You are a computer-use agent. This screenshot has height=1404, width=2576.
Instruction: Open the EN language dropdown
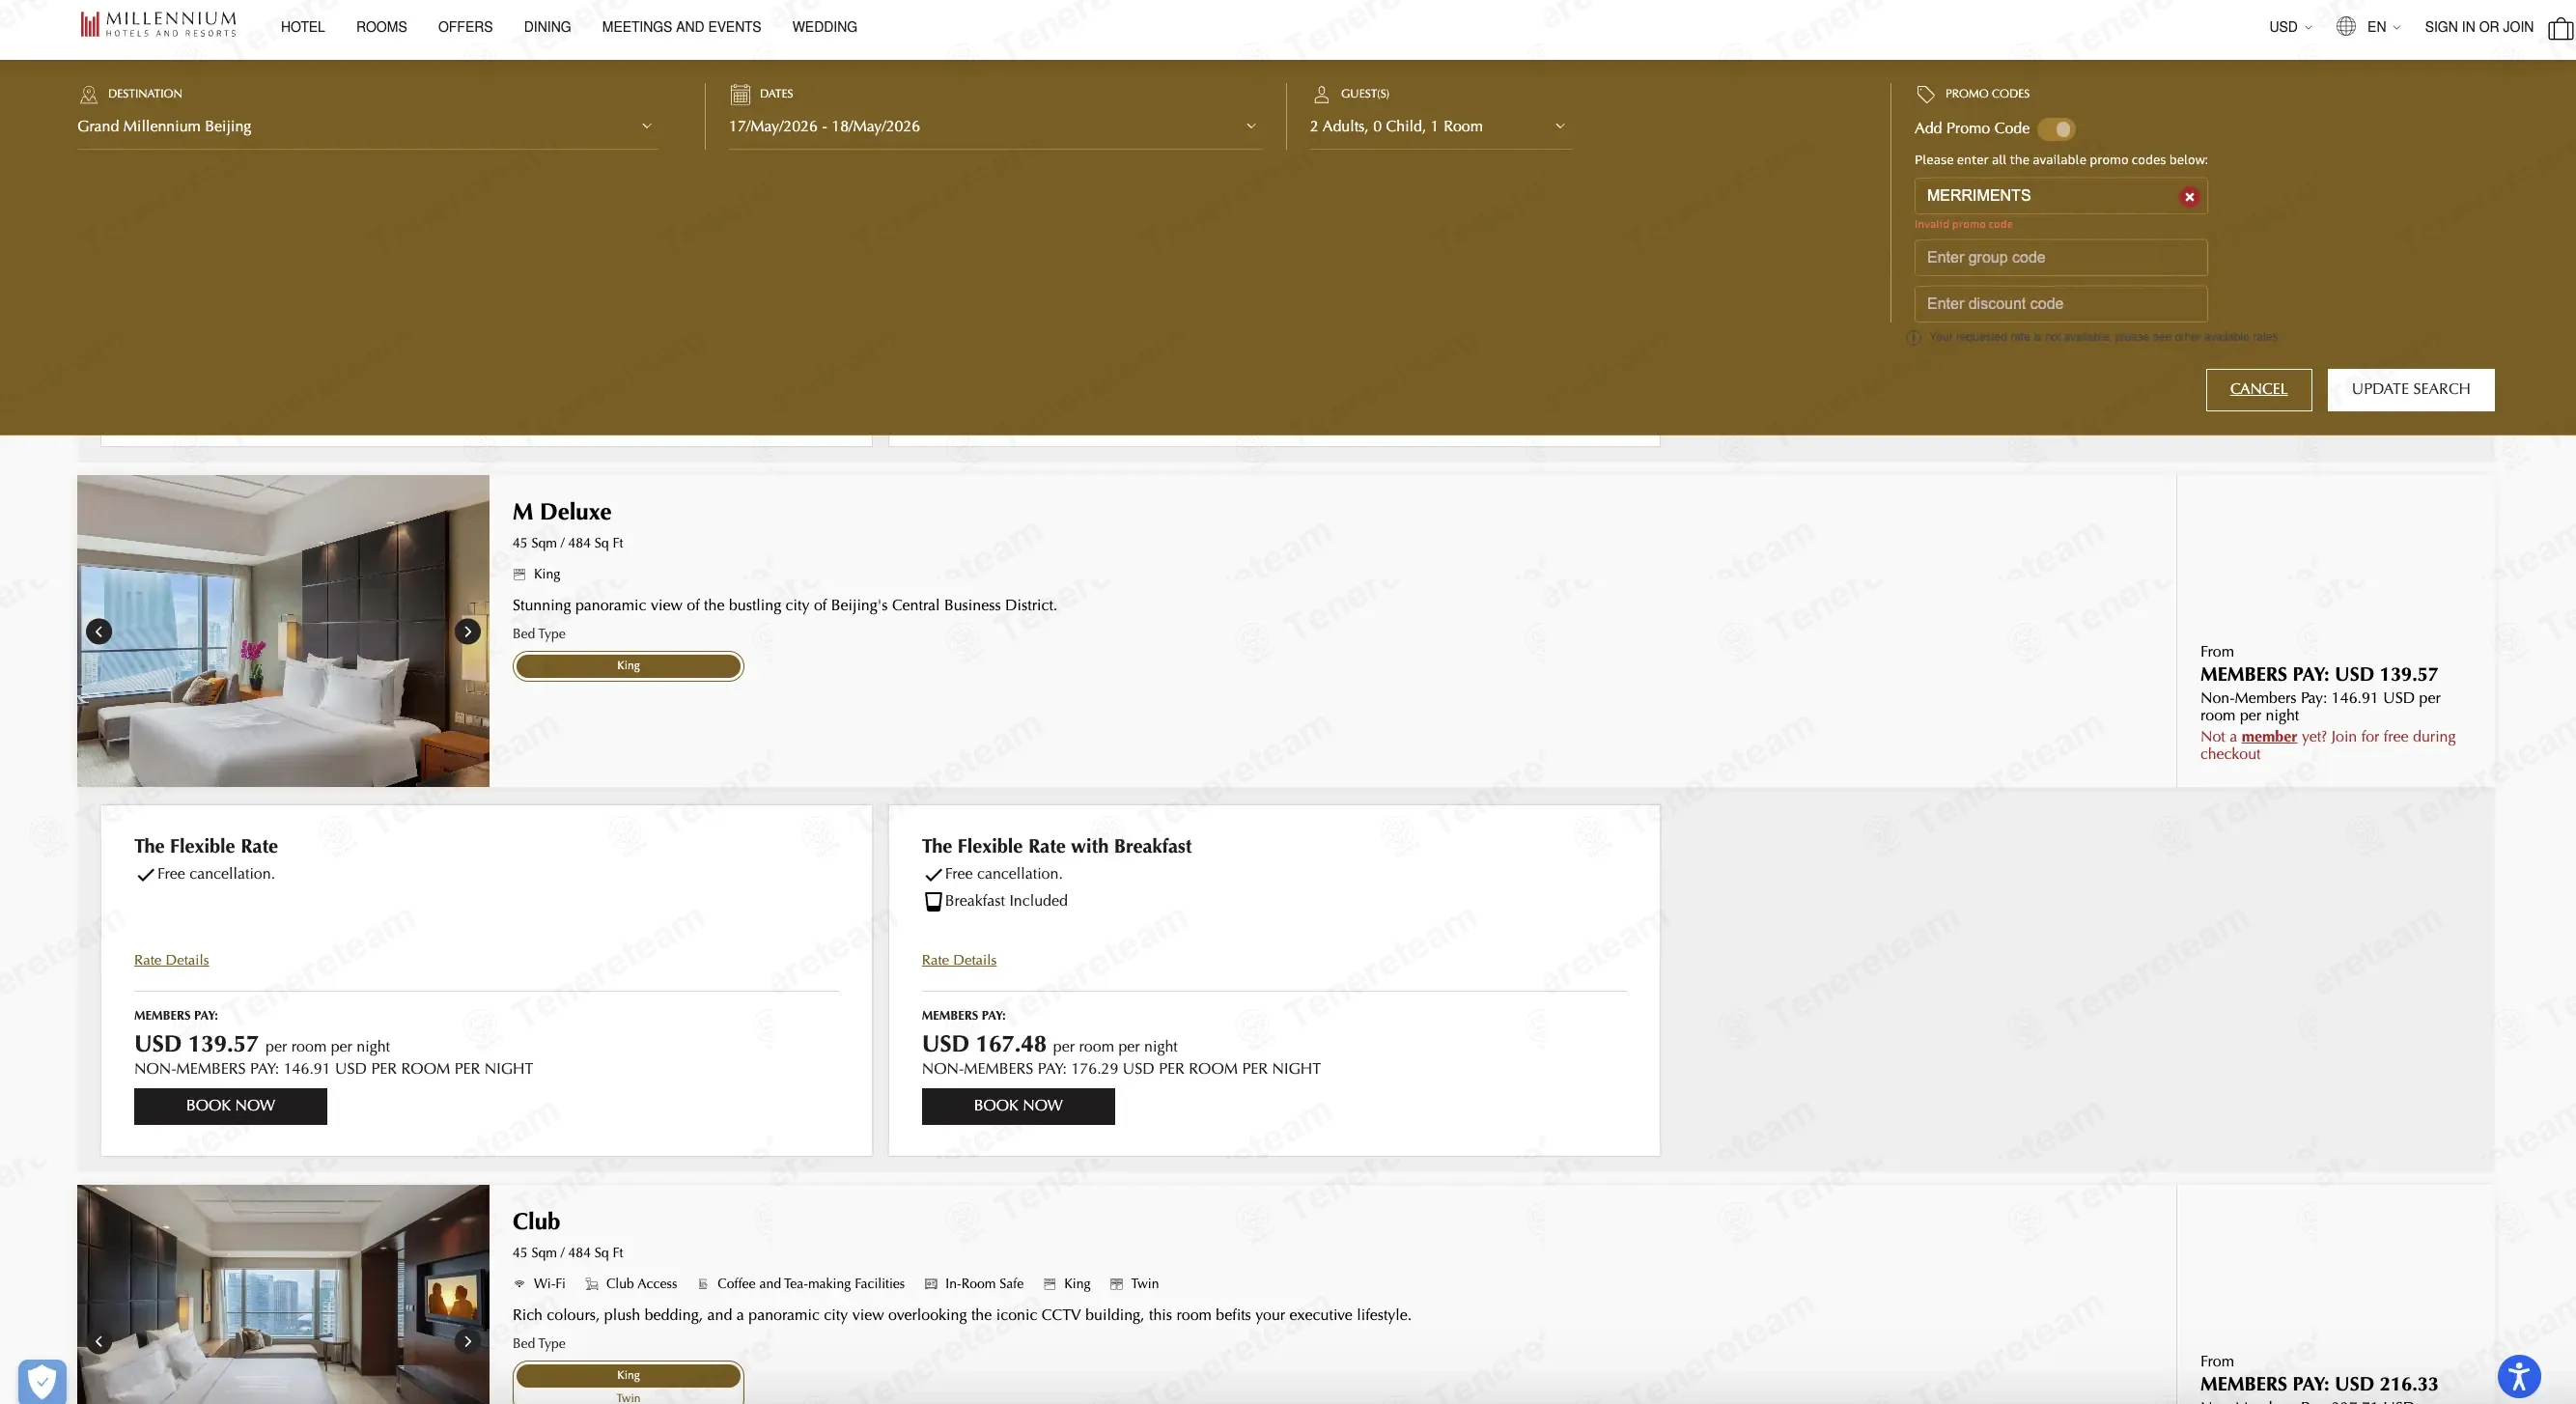tap(2383, 27)
